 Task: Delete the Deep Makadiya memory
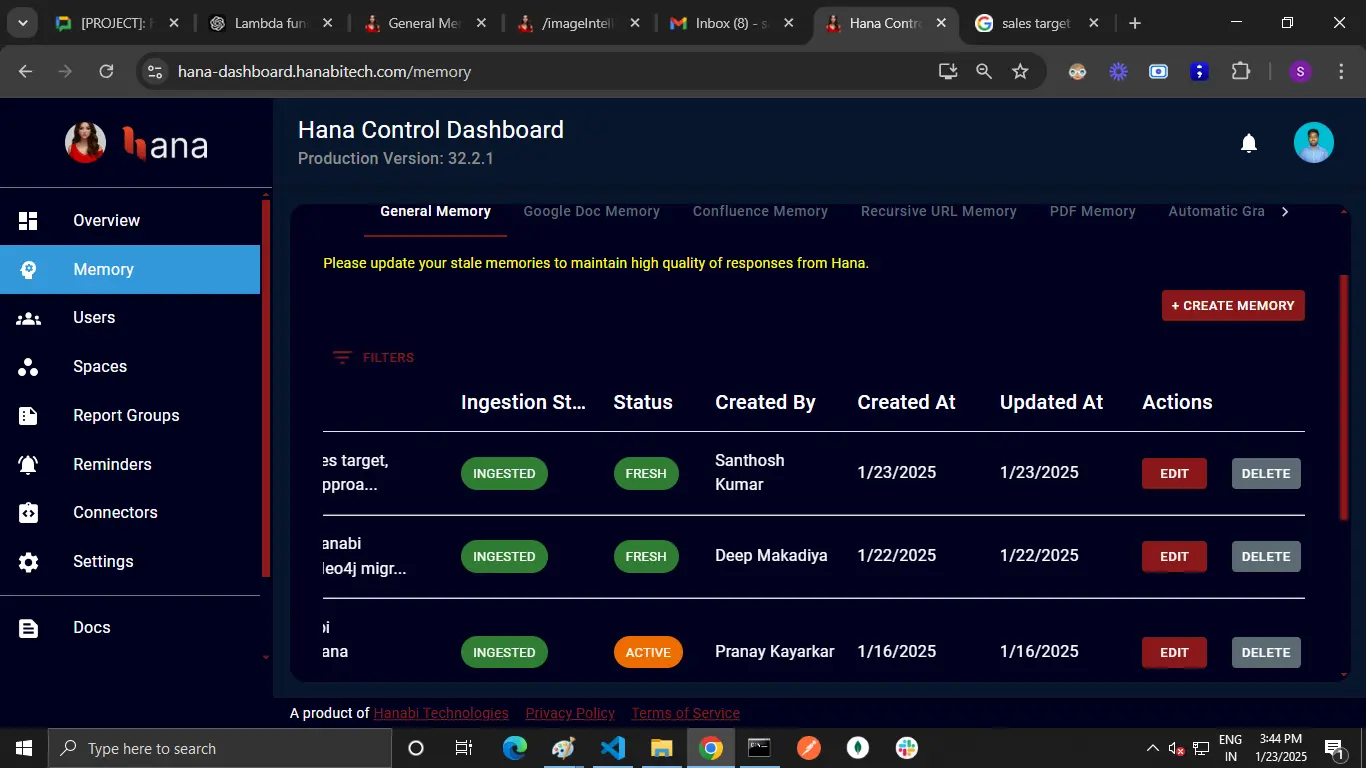click(1266, 557)
